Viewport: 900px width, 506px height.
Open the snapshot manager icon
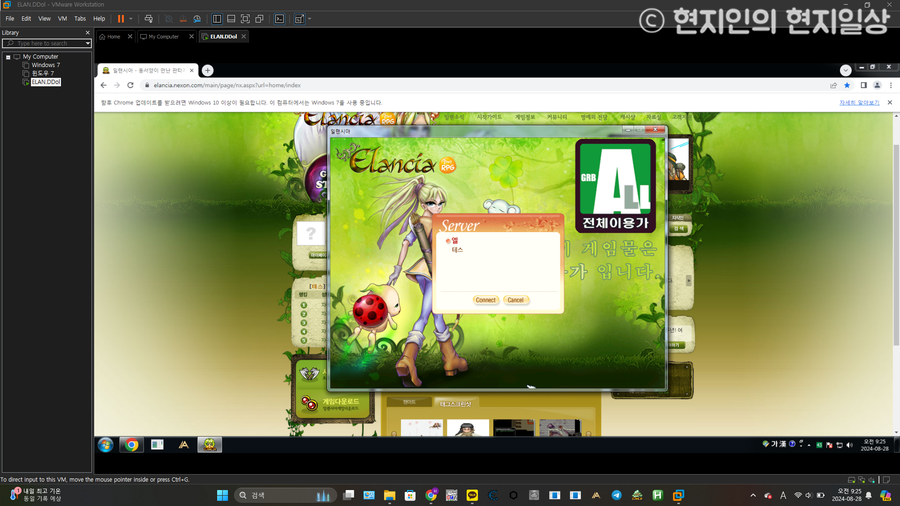point(197,19)
